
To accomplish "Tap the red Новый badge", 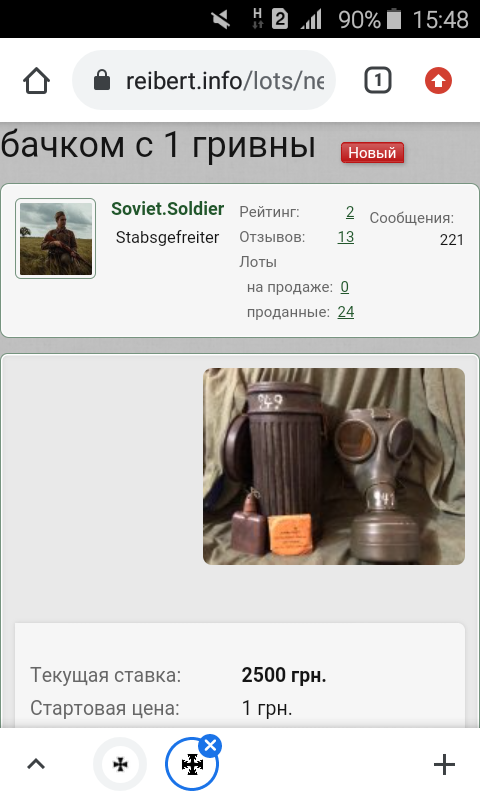I will click(372, 153).
